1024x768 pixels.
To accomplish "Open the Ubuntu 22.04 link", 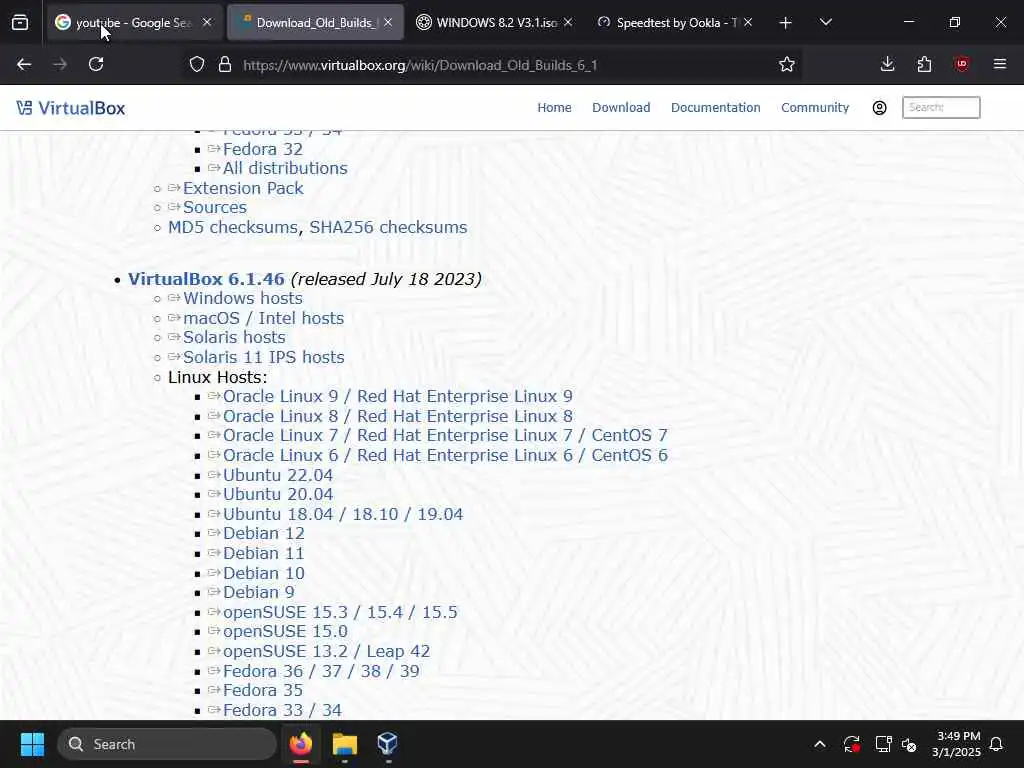I will click(x=278, y=475).
